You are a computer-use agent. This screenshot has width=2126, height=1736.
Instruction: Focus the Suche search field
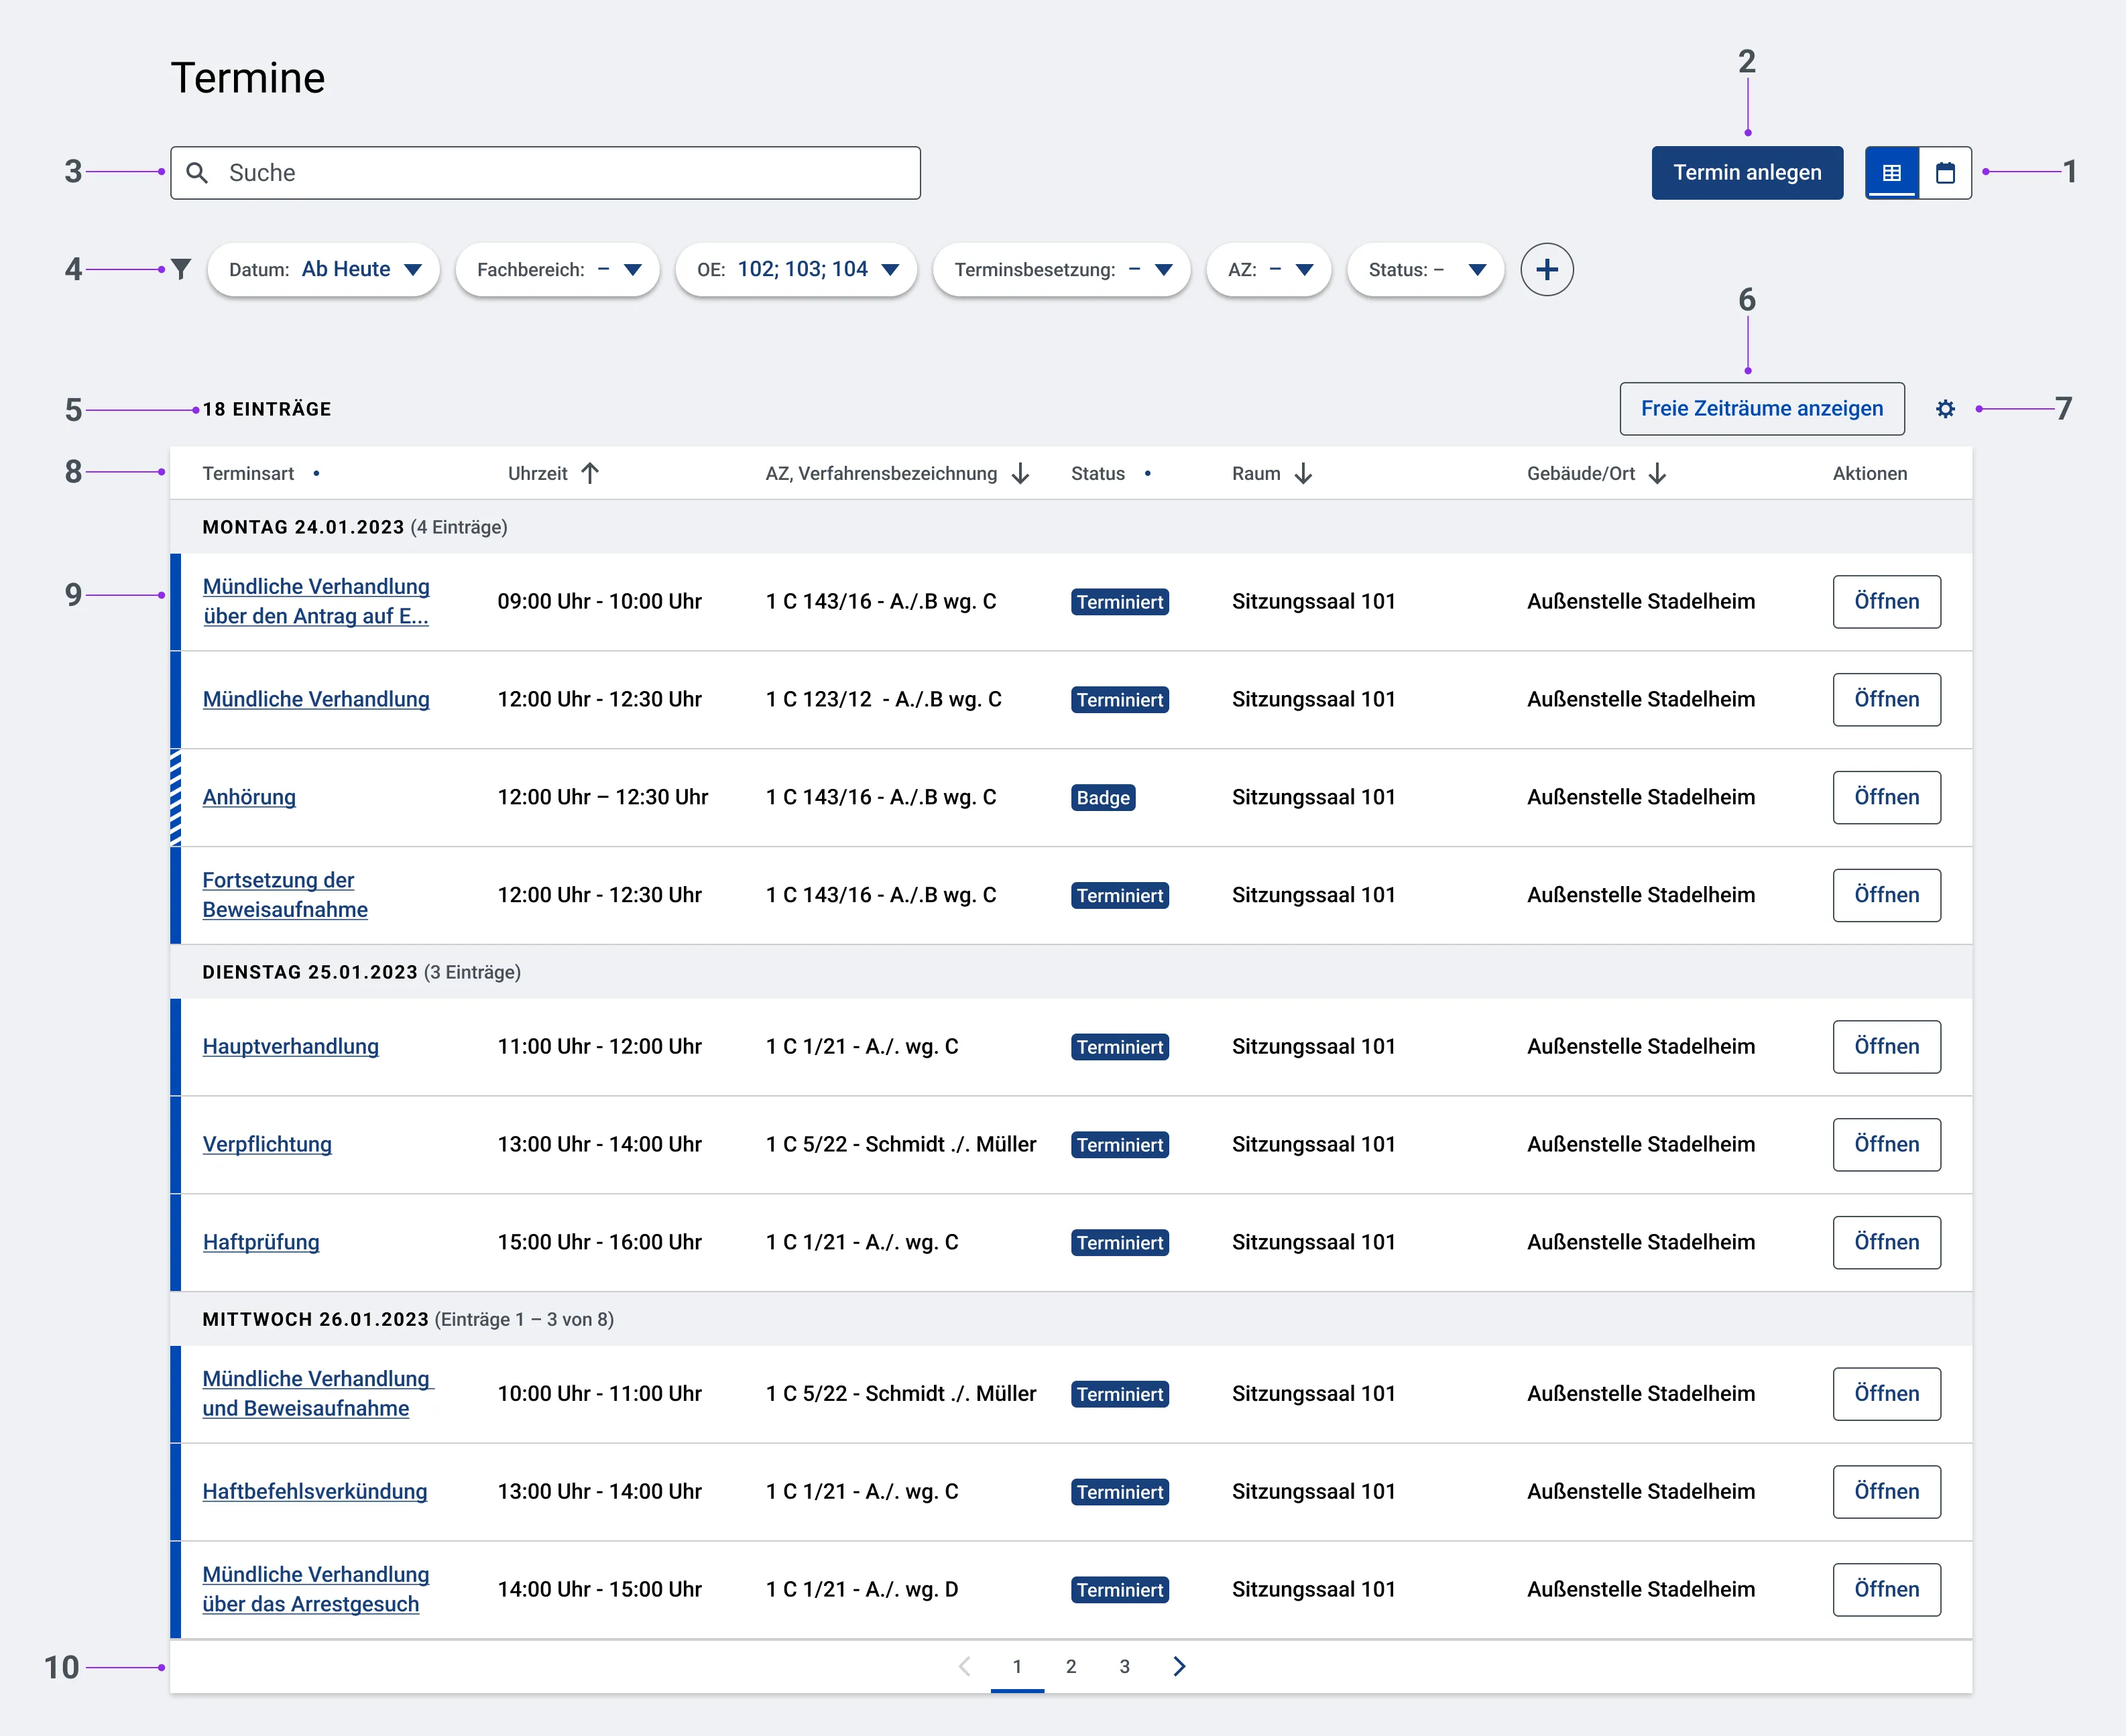545,173
